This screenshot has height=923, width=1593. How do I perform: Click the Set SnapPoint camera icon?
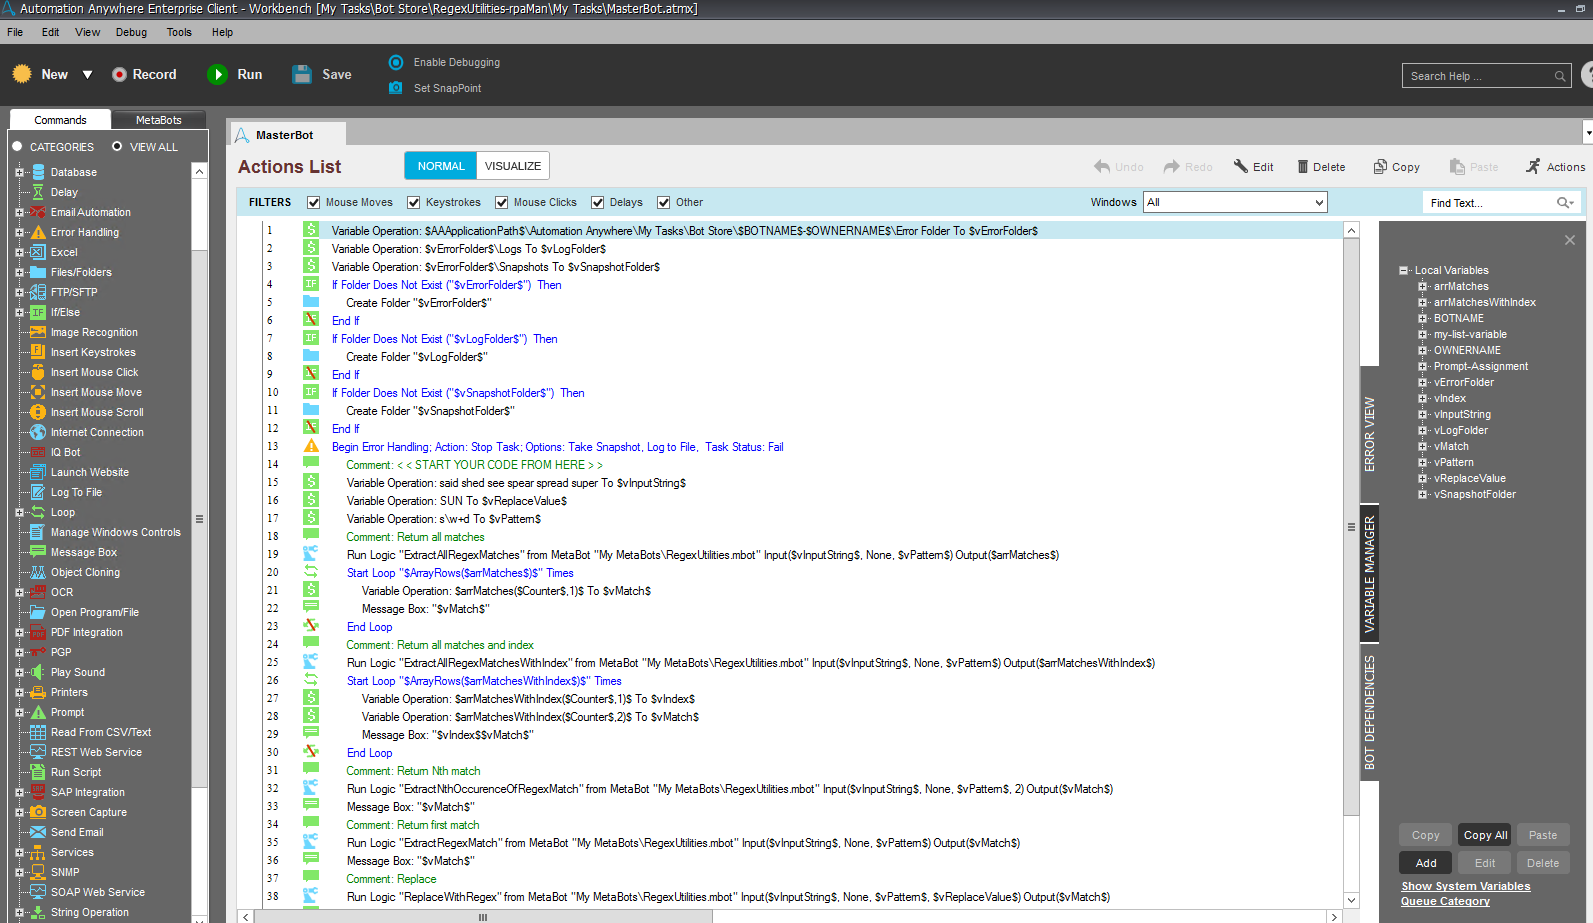coord(396,88)
